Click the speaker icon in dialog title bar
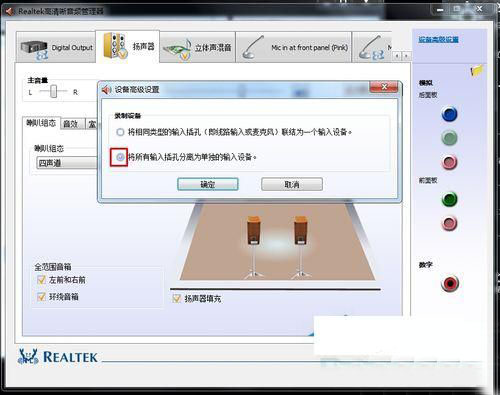Viewport: 500px width, 395px height. click(106, 89)
